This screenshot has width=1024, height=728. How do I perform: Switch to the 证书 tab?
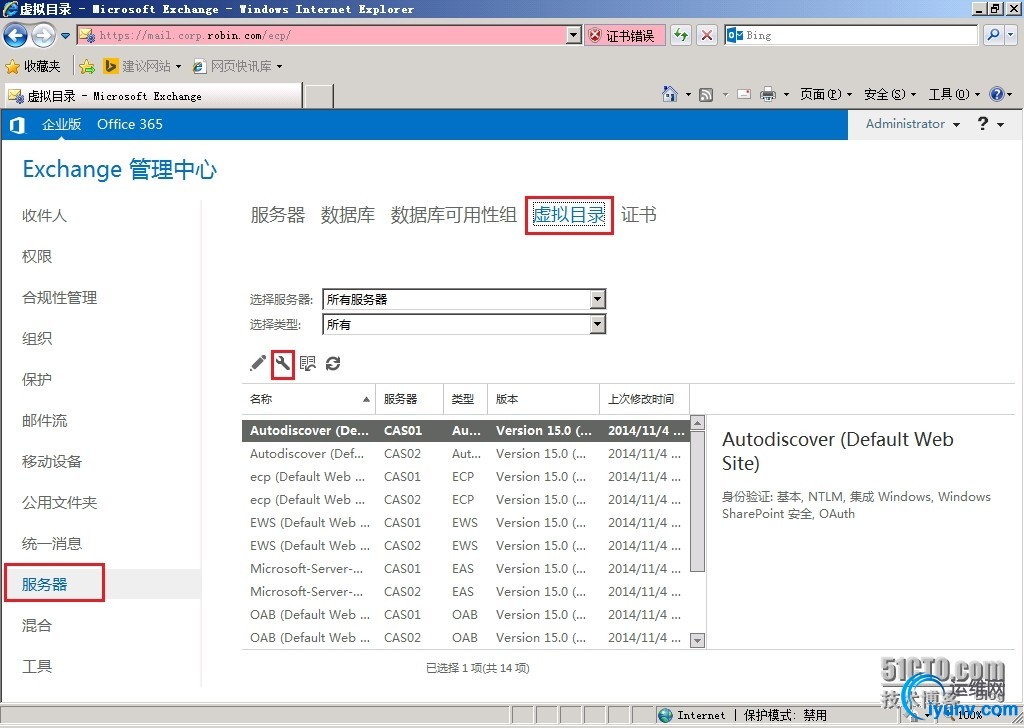(639, 215)
